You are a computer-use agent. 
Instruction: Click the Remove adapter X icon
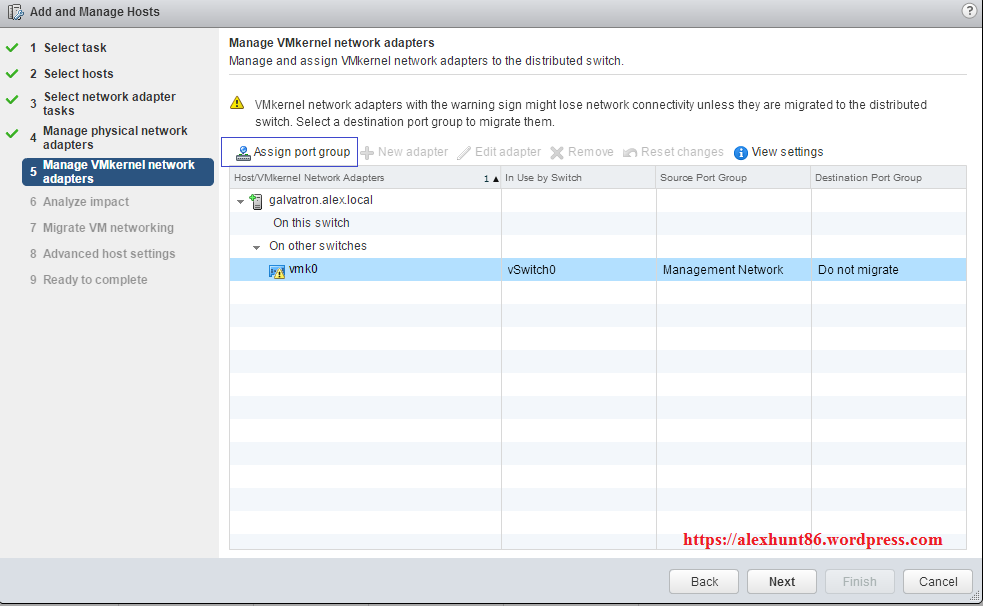(557, 153)
